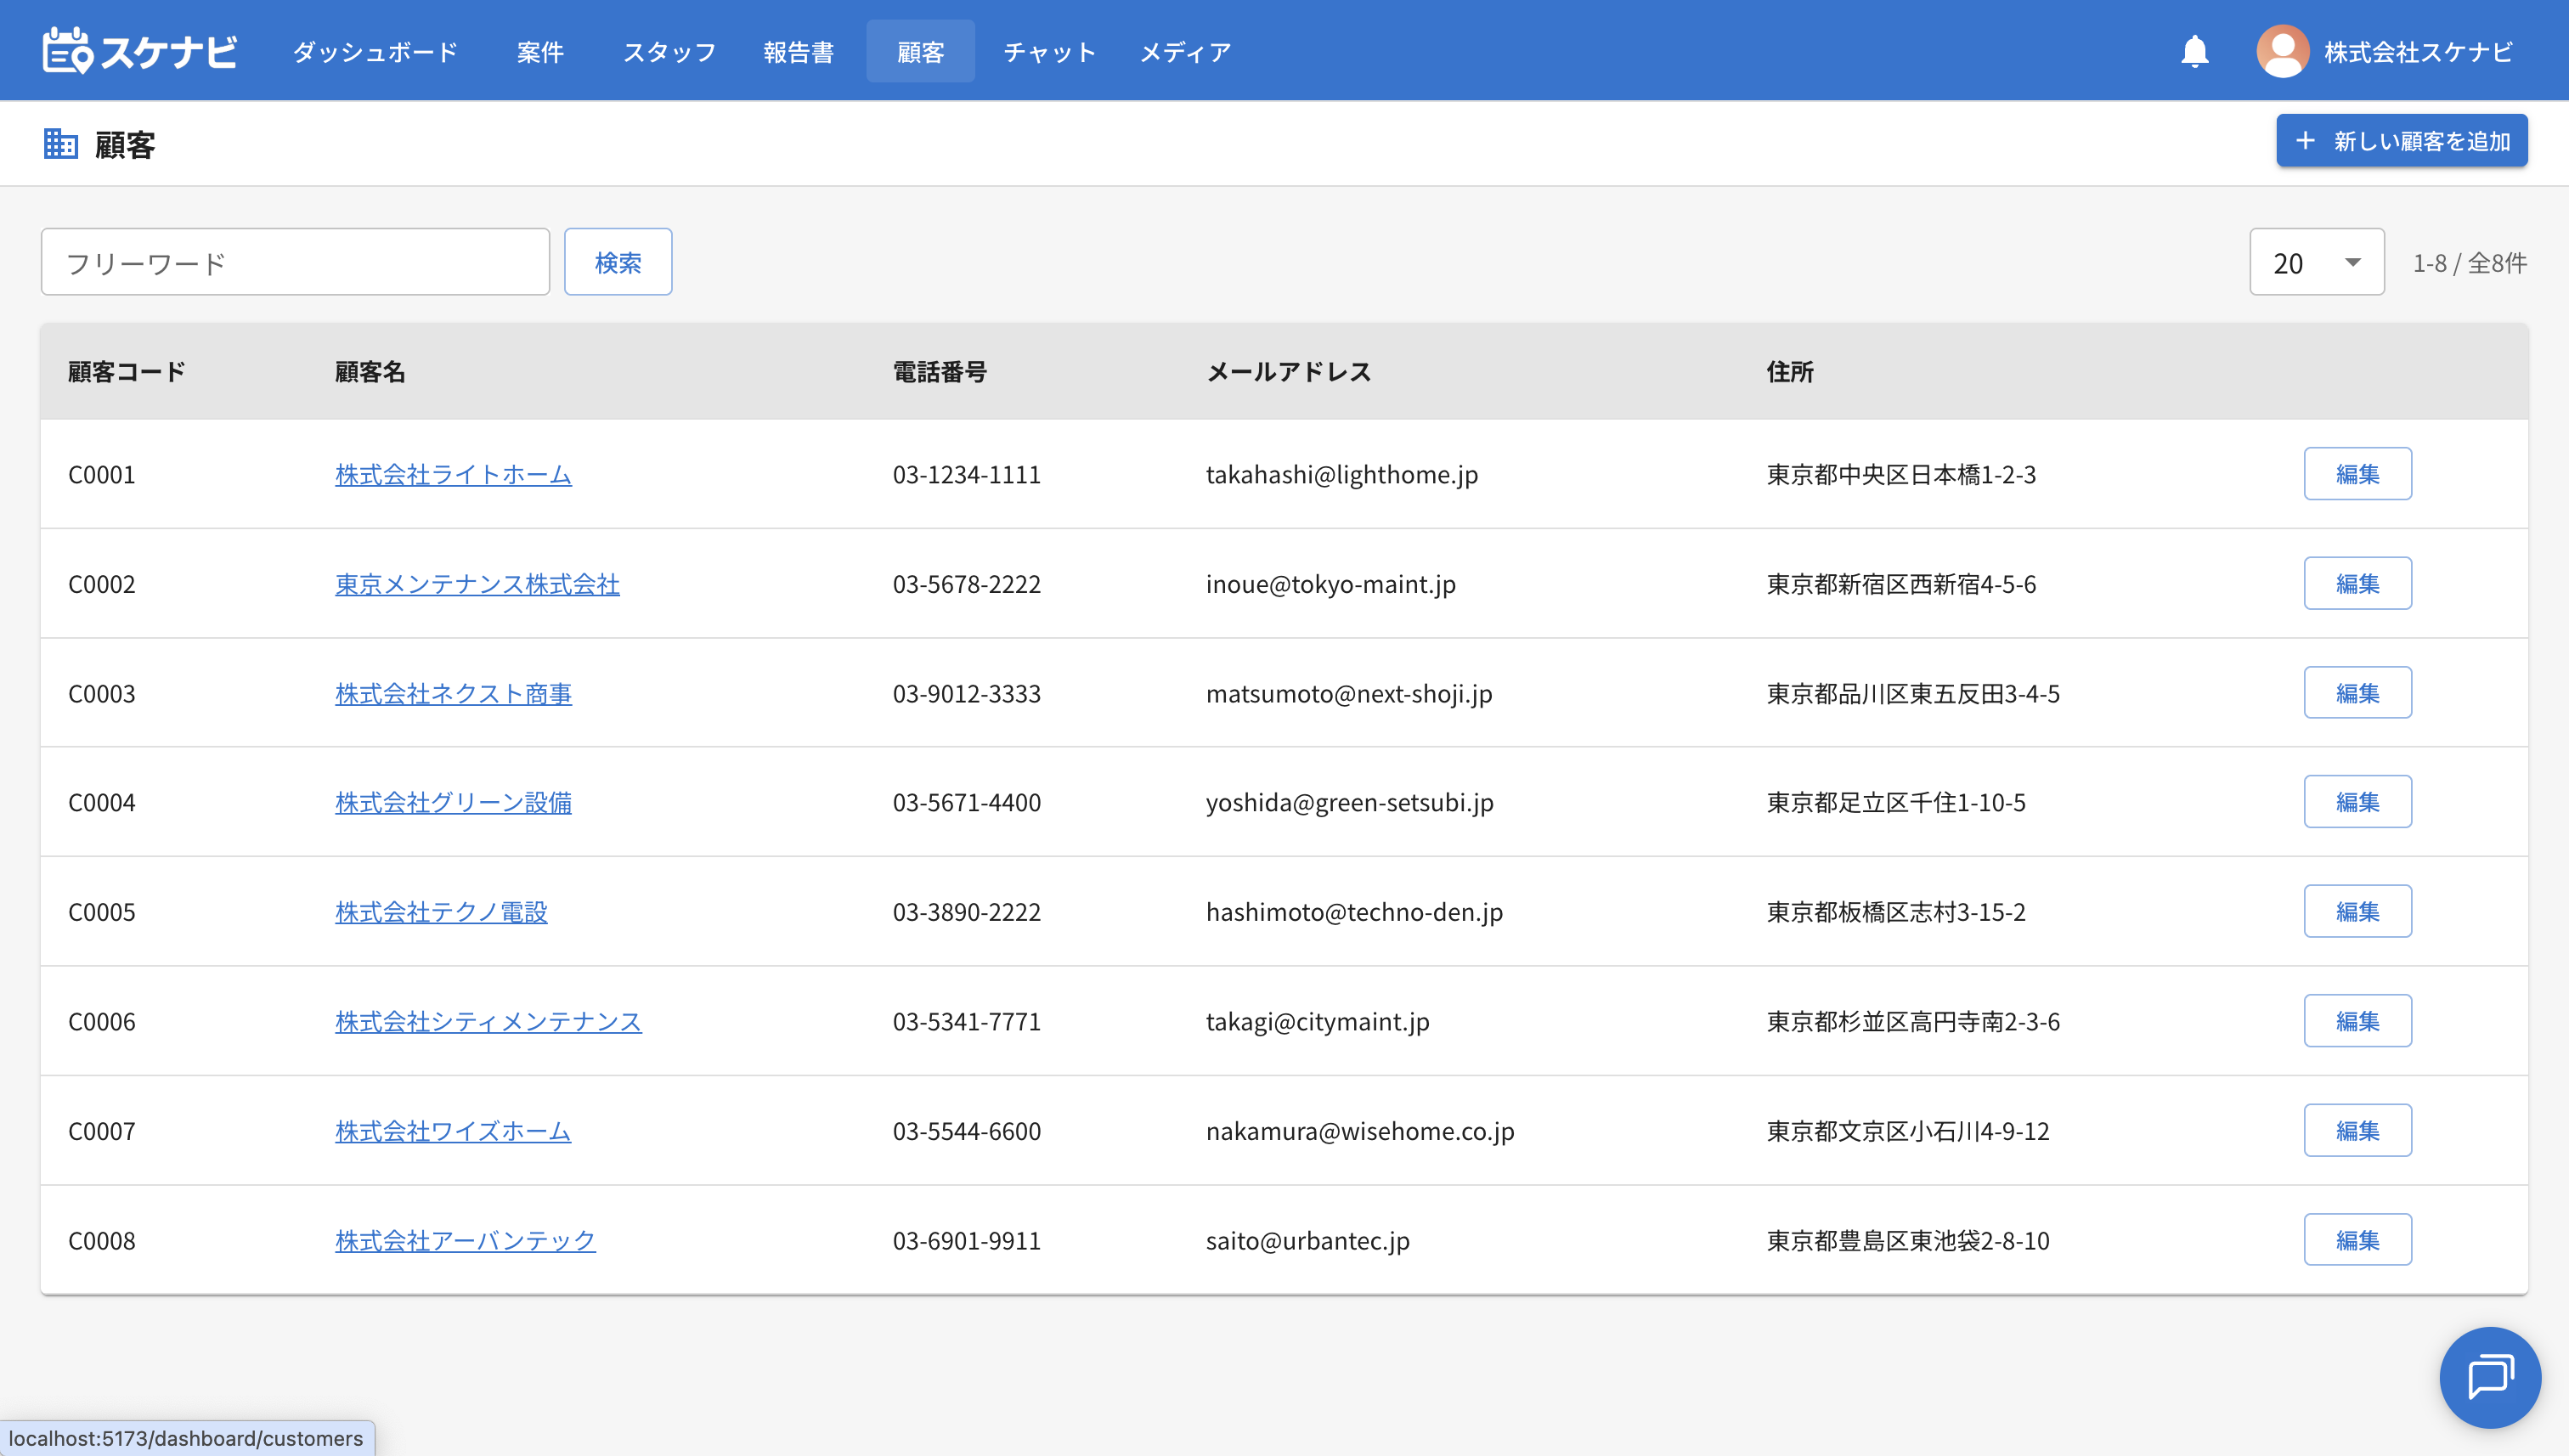2569x1456 pixels.
Task: Open the 20 per-page dropdown
Action: tap(2315, 262)
